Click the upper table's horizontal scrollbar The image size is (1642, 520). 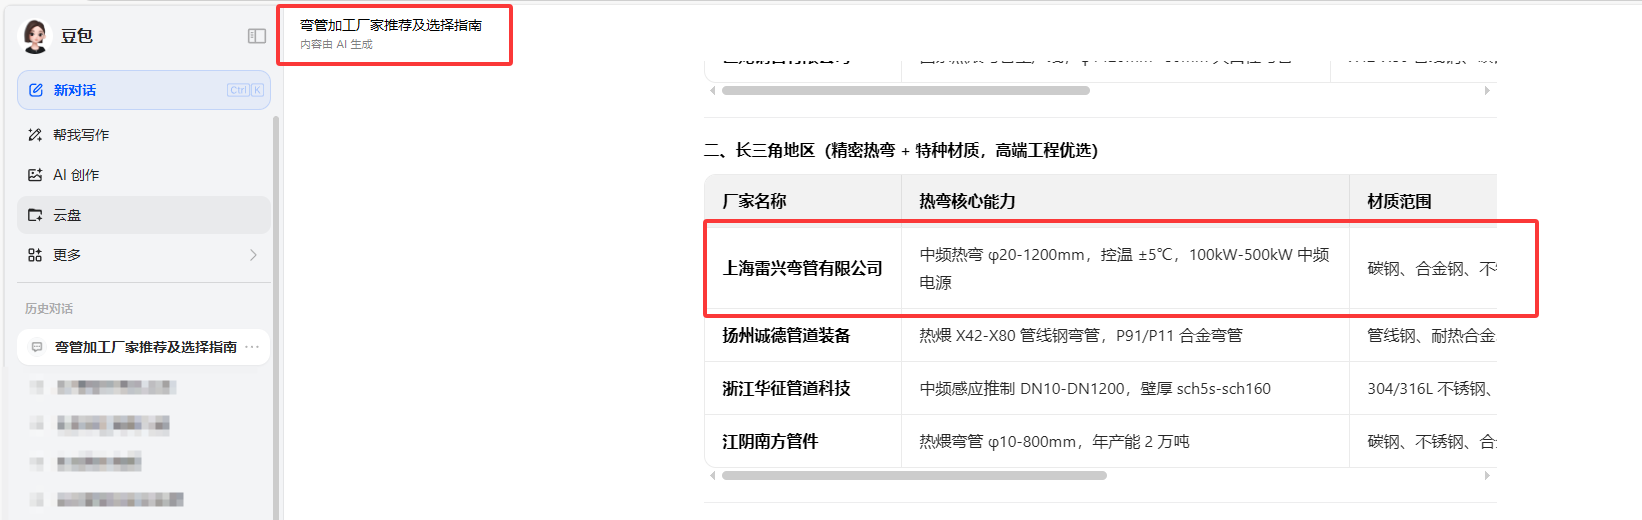pyautogui.click(x=906, y=91)
